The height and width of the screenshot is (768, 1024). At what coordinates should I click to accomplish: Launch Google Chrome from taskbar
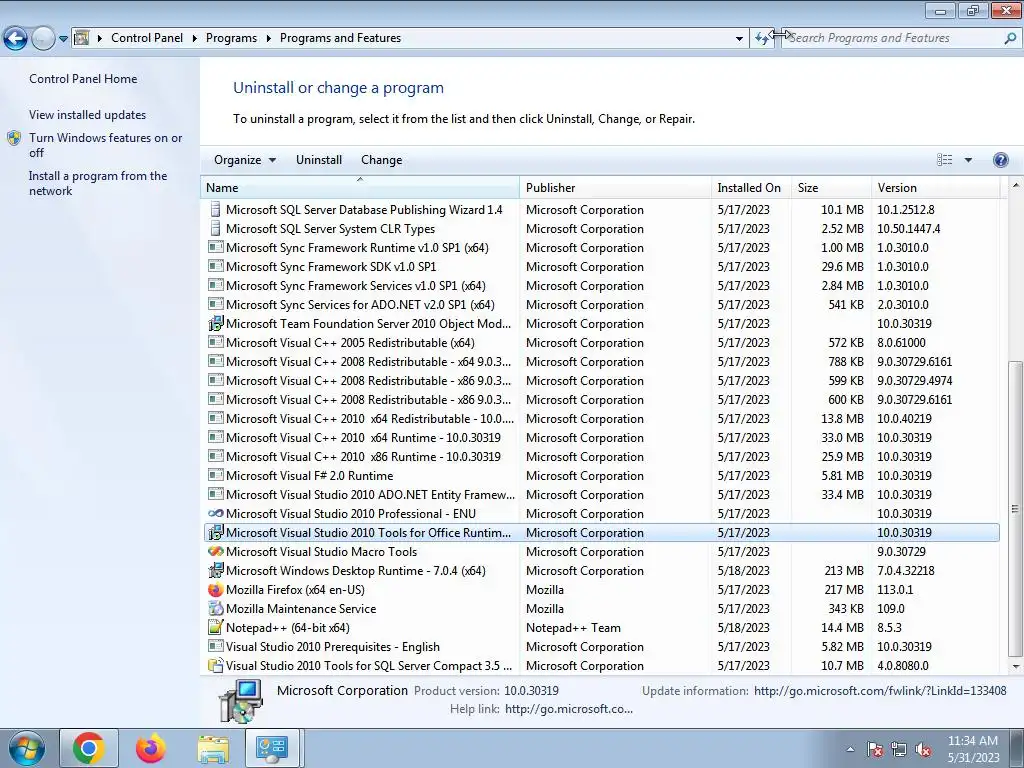click(x=89, y=748)
